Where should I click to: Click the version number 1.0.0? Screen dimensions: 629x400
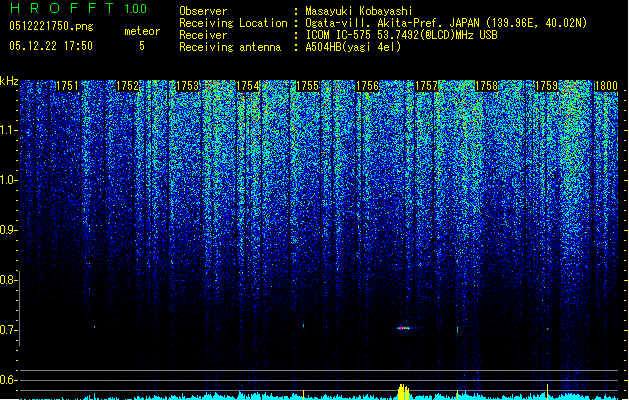136,8
